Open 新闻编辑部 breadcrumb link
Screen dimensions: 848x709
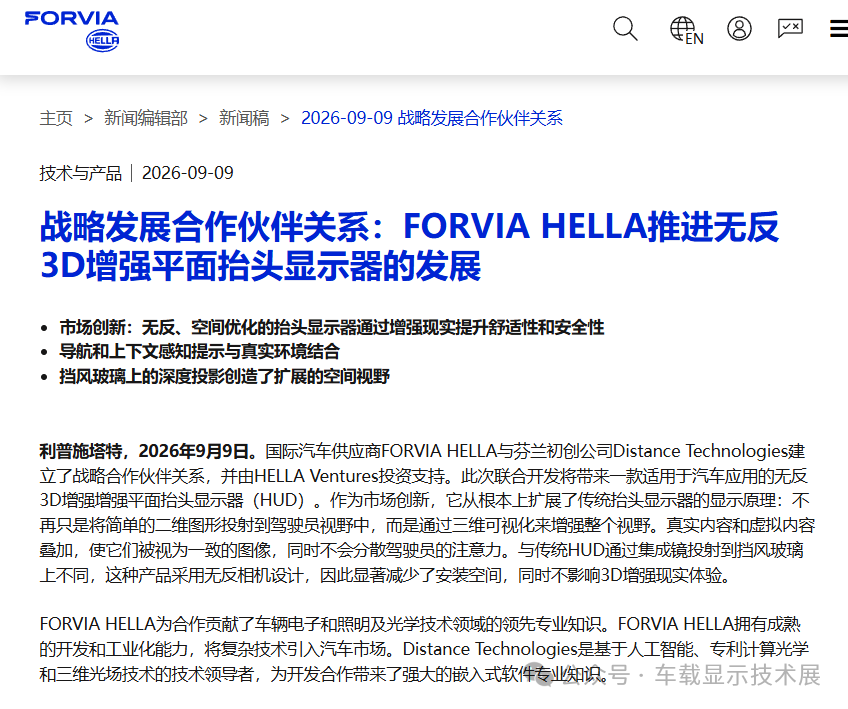pyautogui.click(x=146, y=118)
